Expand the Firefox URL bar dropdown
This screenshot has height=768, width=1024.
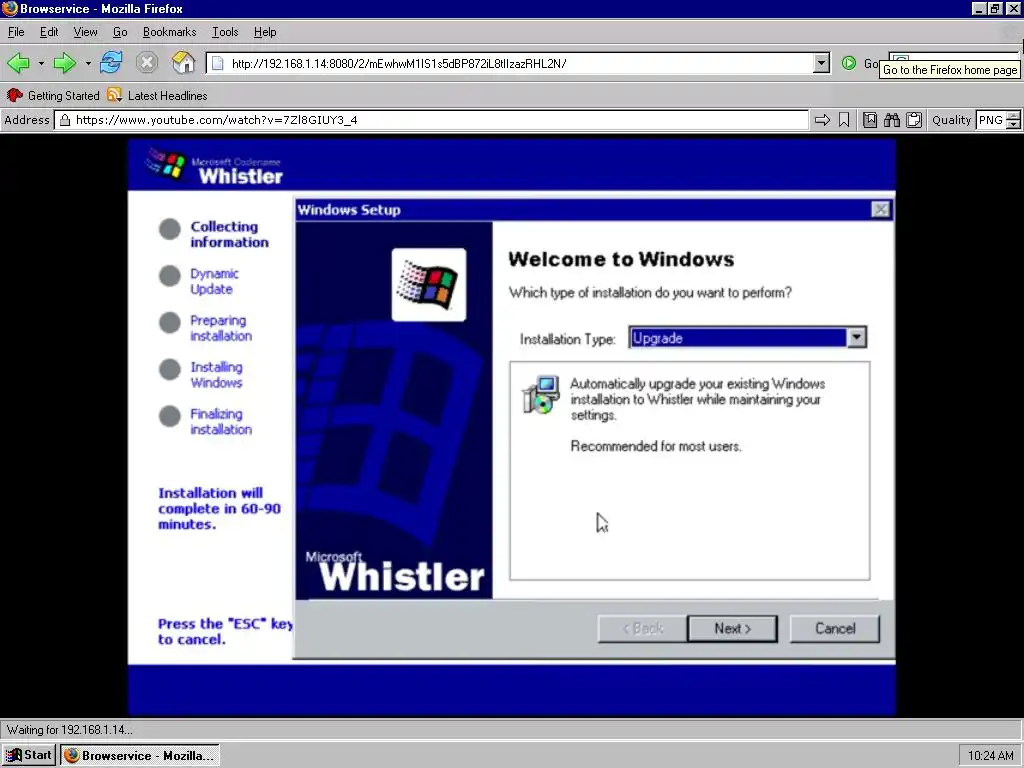click(822, 63)
